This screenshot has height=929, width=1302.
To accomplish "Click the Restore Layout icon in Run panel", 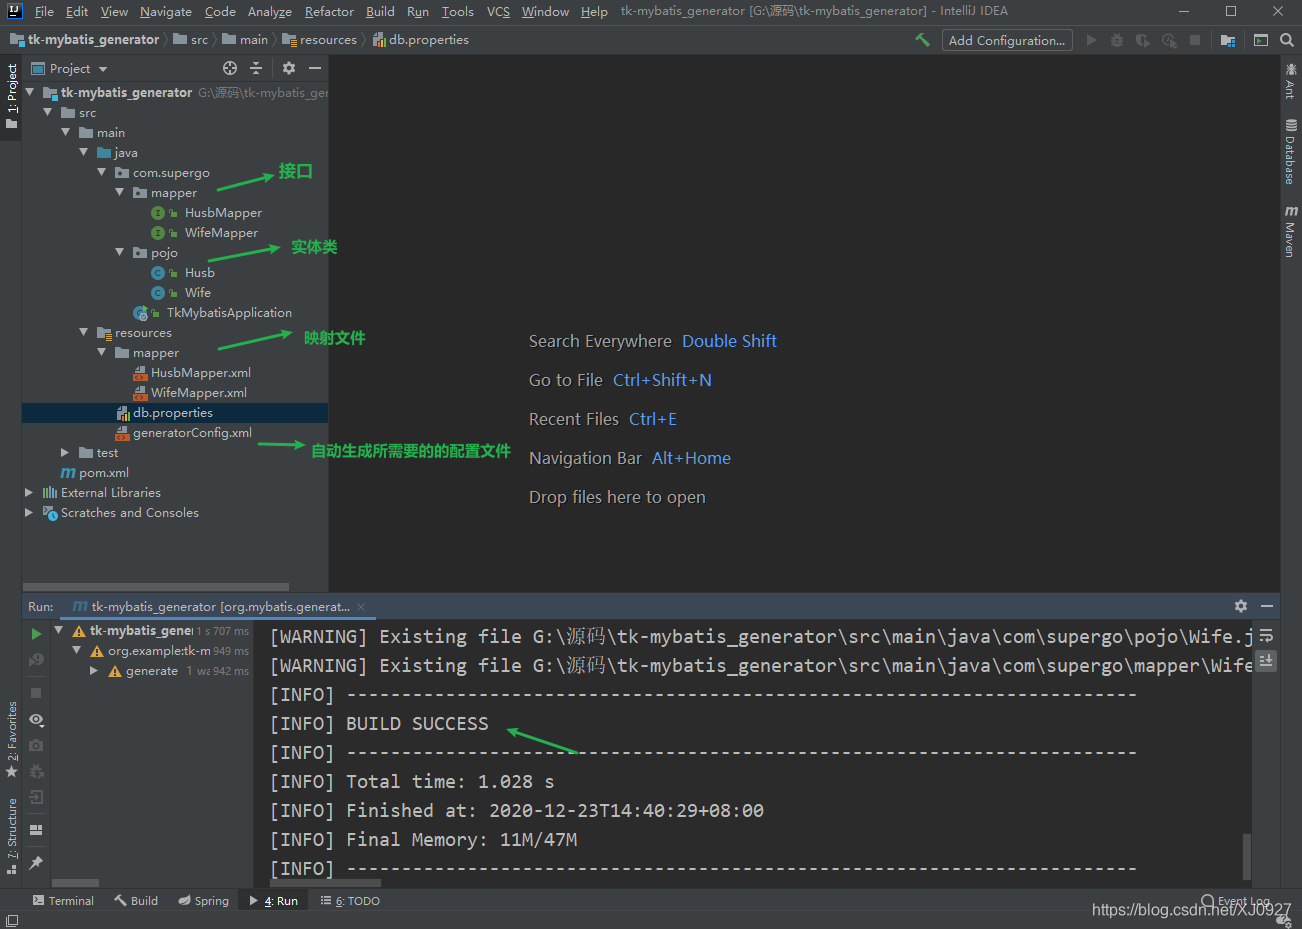I will tap(36, 829).
